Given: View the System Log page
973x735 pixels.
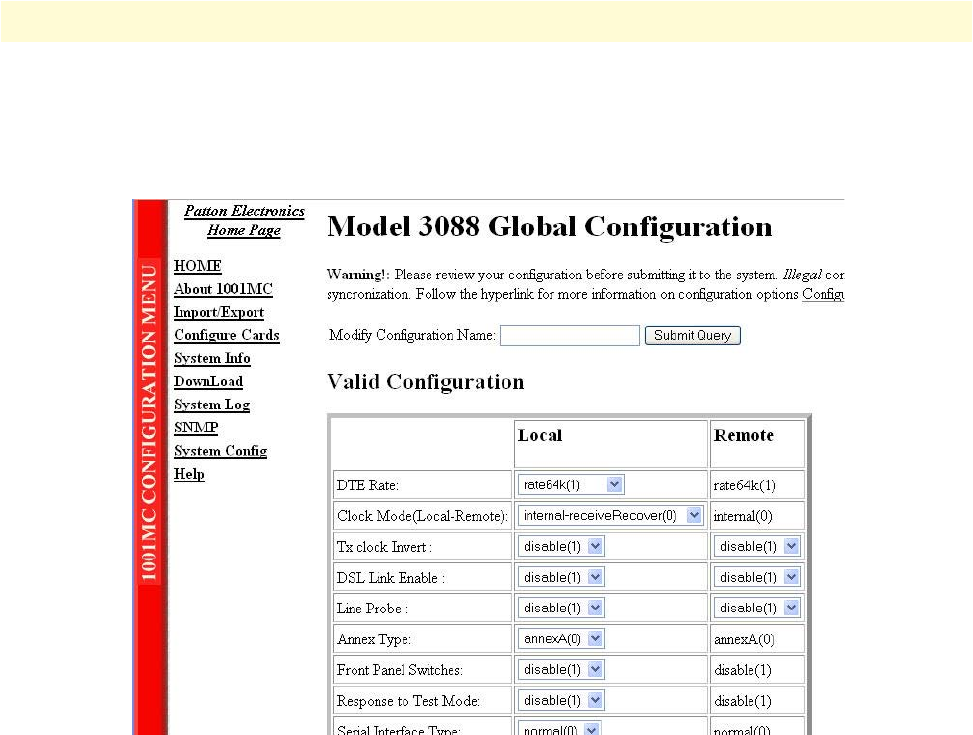Looking at the screenshot, I should [x=212, y=405].
